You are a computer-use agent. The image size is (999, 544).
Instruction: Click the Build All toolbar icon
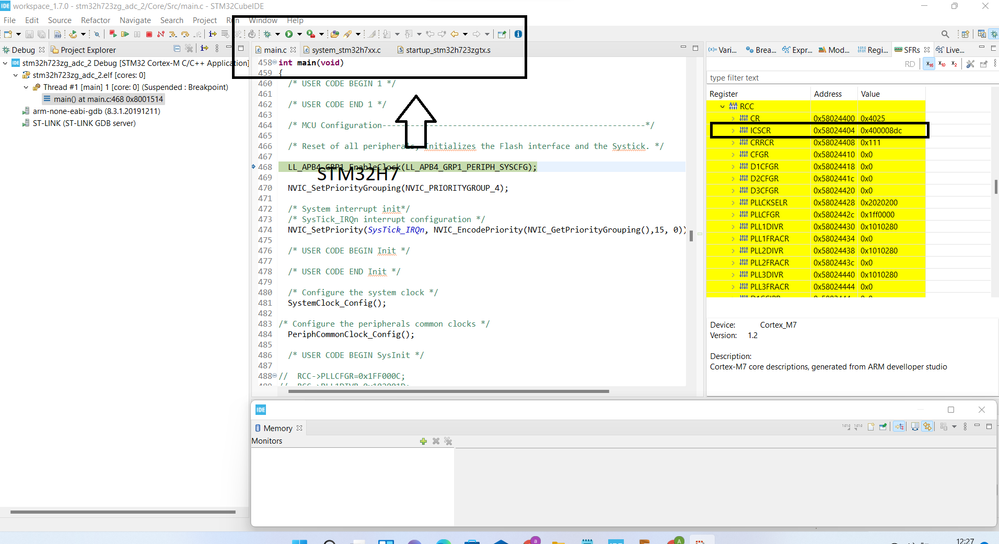(x=57, y=34)
